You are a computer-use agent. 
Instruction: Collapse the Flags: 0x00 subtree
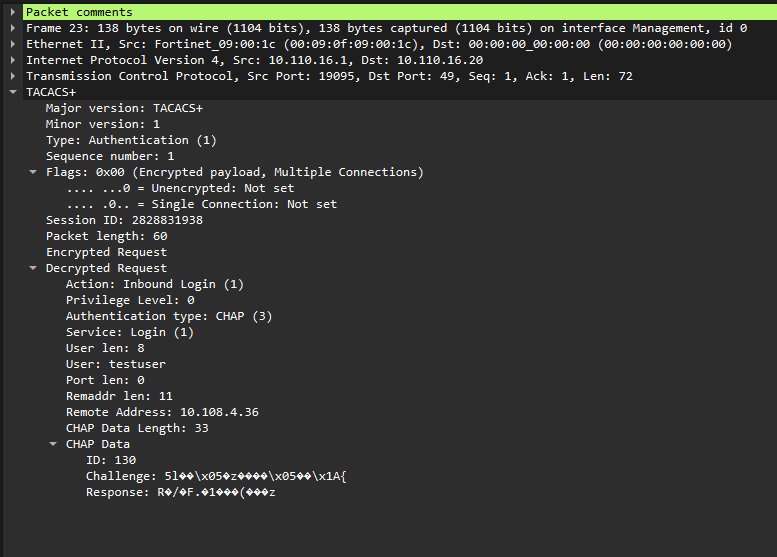[x=33, y=172]
